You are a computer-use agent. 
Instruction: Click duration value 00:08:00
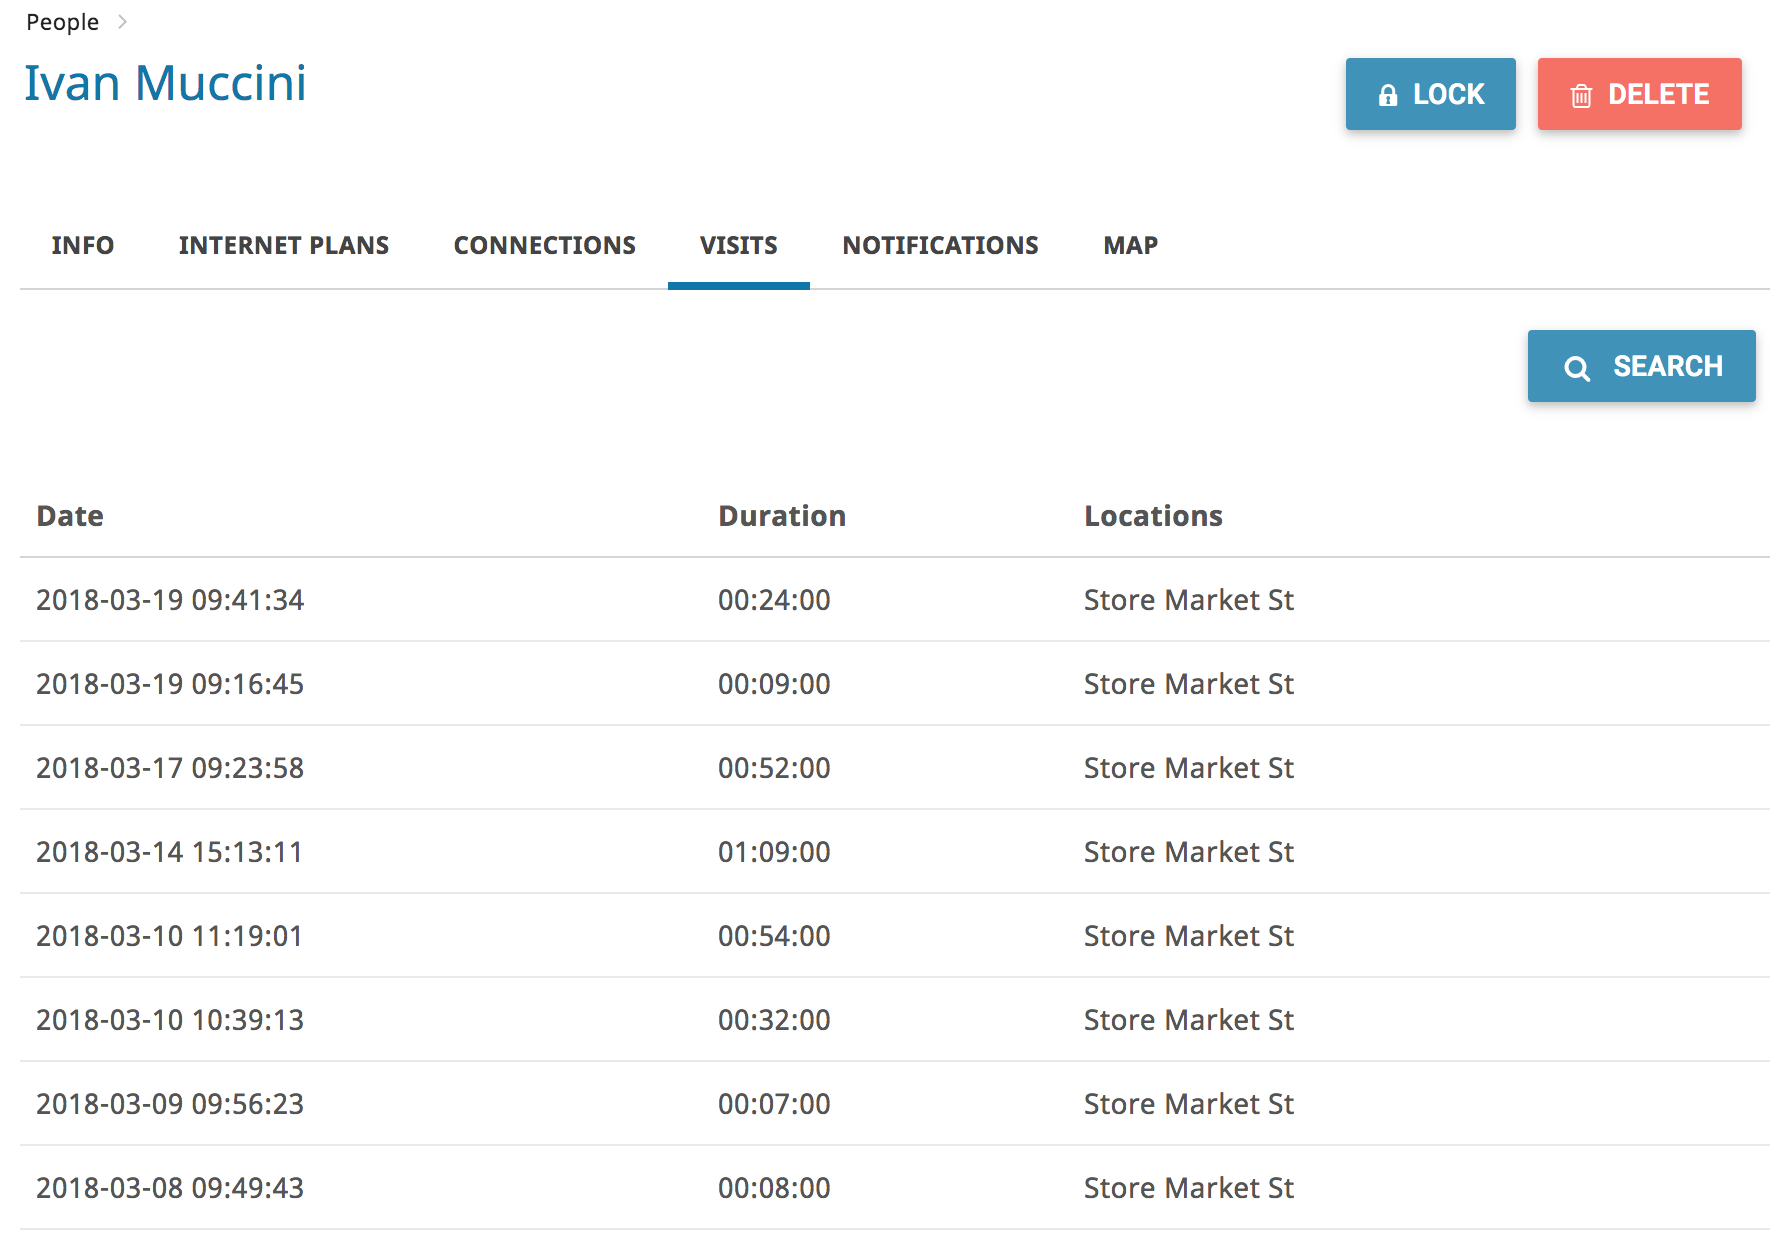[x=774, y=1188]
